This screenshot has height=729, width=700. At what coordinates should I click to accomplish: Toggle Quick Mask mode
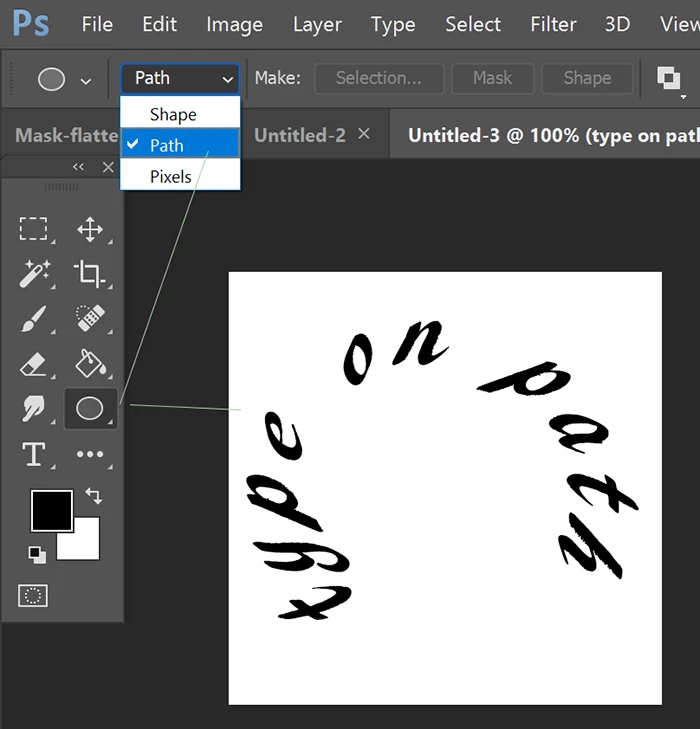pos(33,596)
